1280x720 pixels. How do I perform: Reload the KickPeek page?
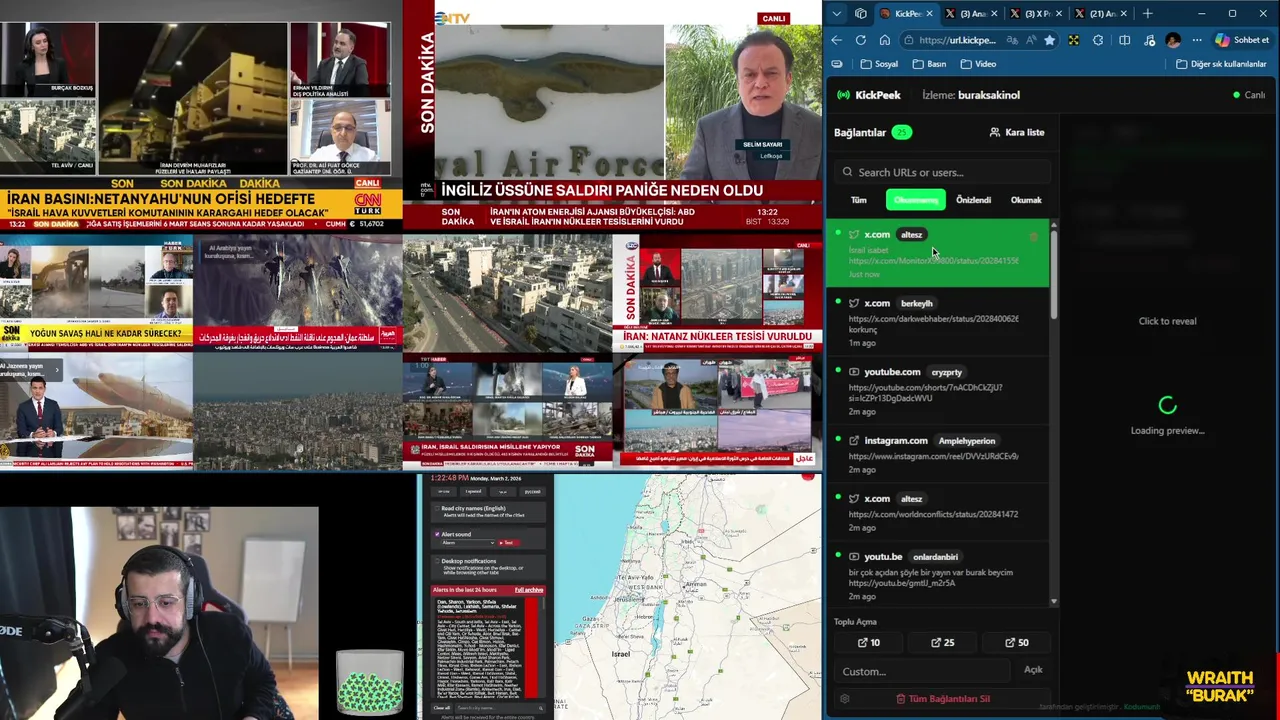point(861,40)
